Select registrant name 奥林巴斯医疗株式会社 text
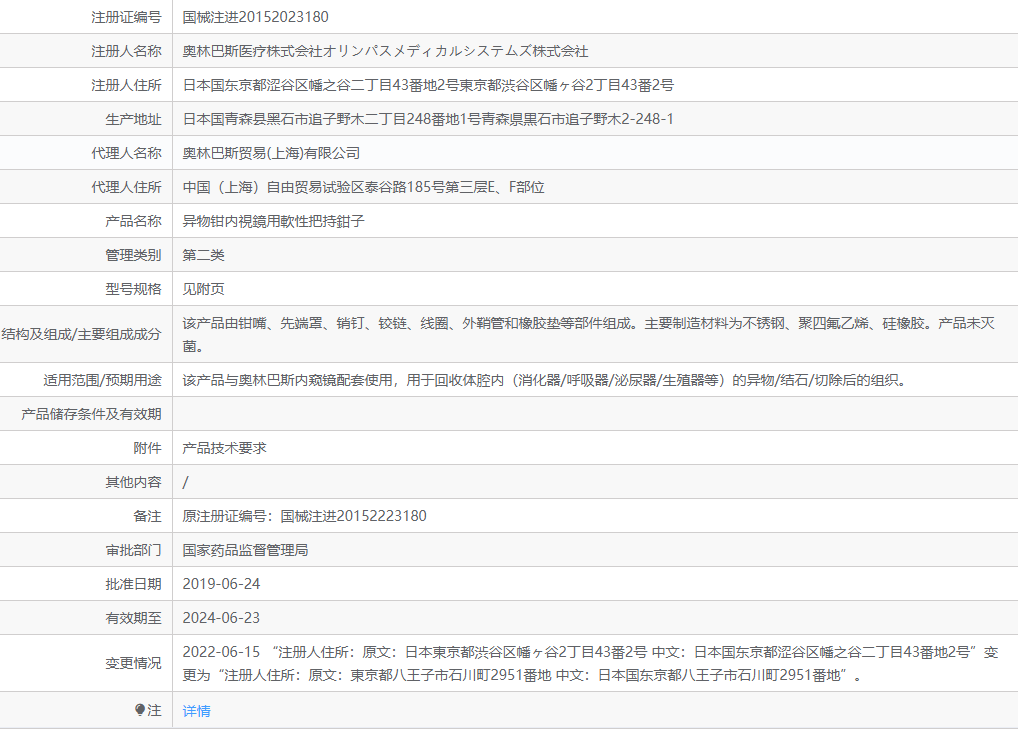 [x=252, y=51]
